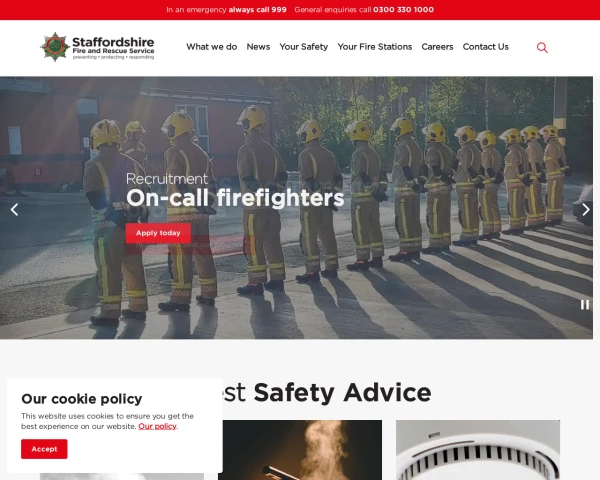Expand the Your Safety menu

click(304, 47)
